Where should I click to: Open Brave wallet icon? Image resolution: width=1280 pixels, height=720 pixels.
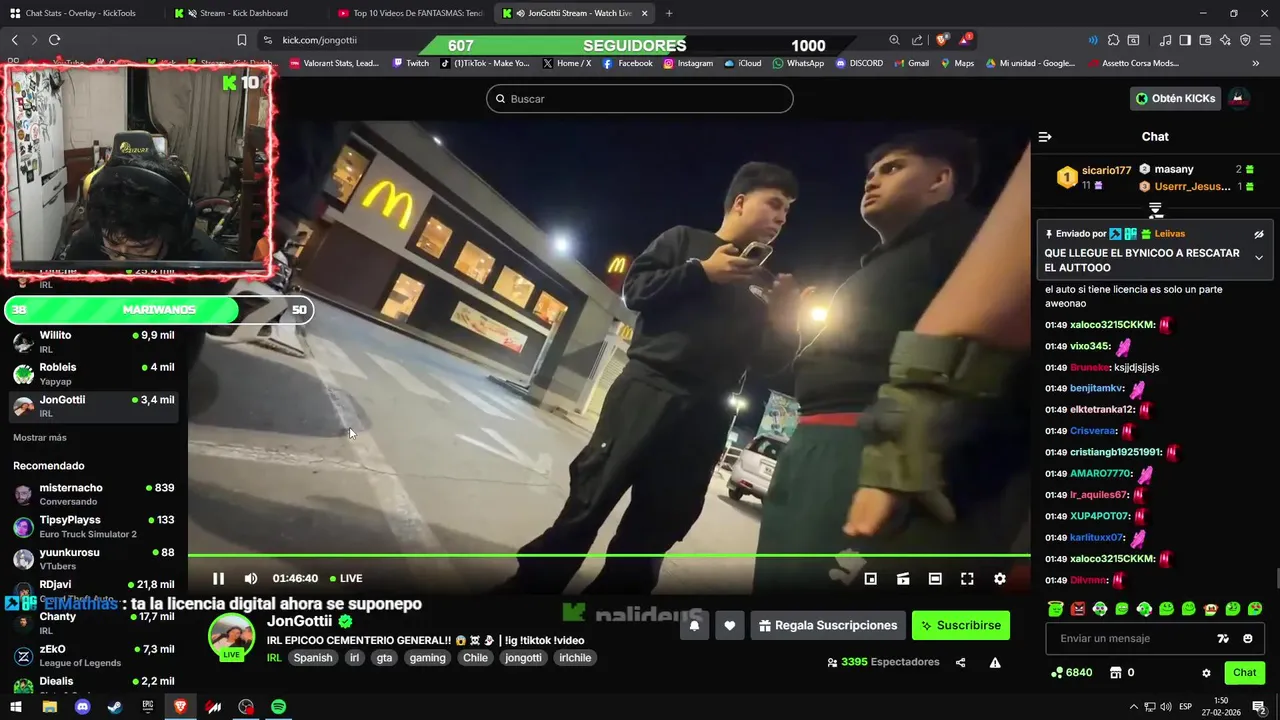point(1206,40)
